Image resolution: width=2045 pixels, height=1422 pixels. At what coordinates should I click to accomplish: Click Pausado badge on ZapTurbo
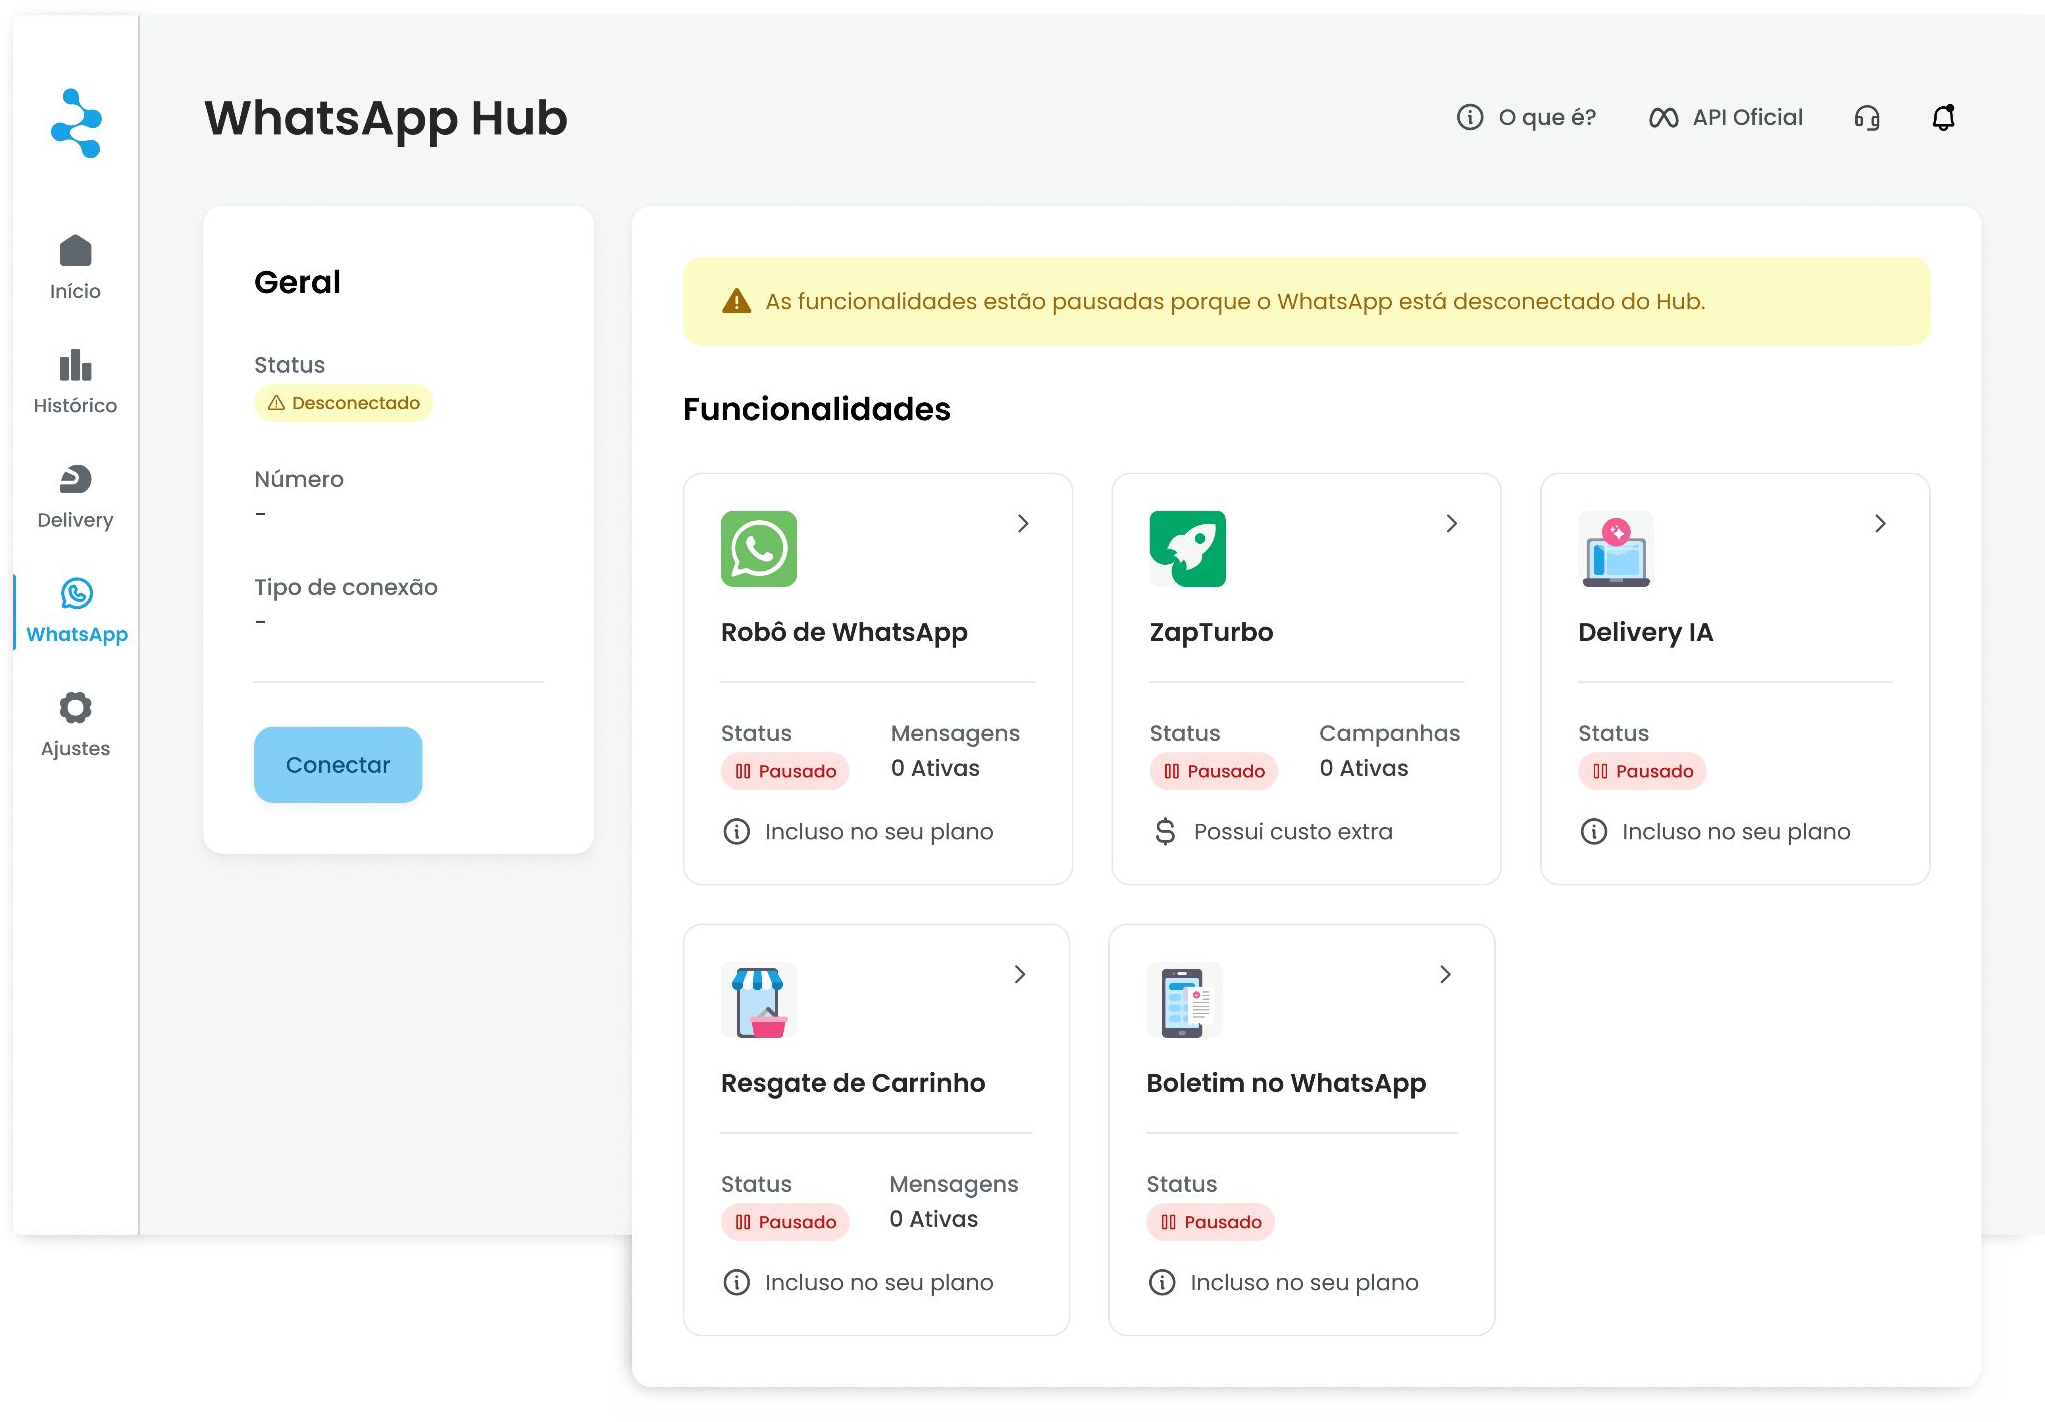pyautogui.click(x=1214, y=771)
